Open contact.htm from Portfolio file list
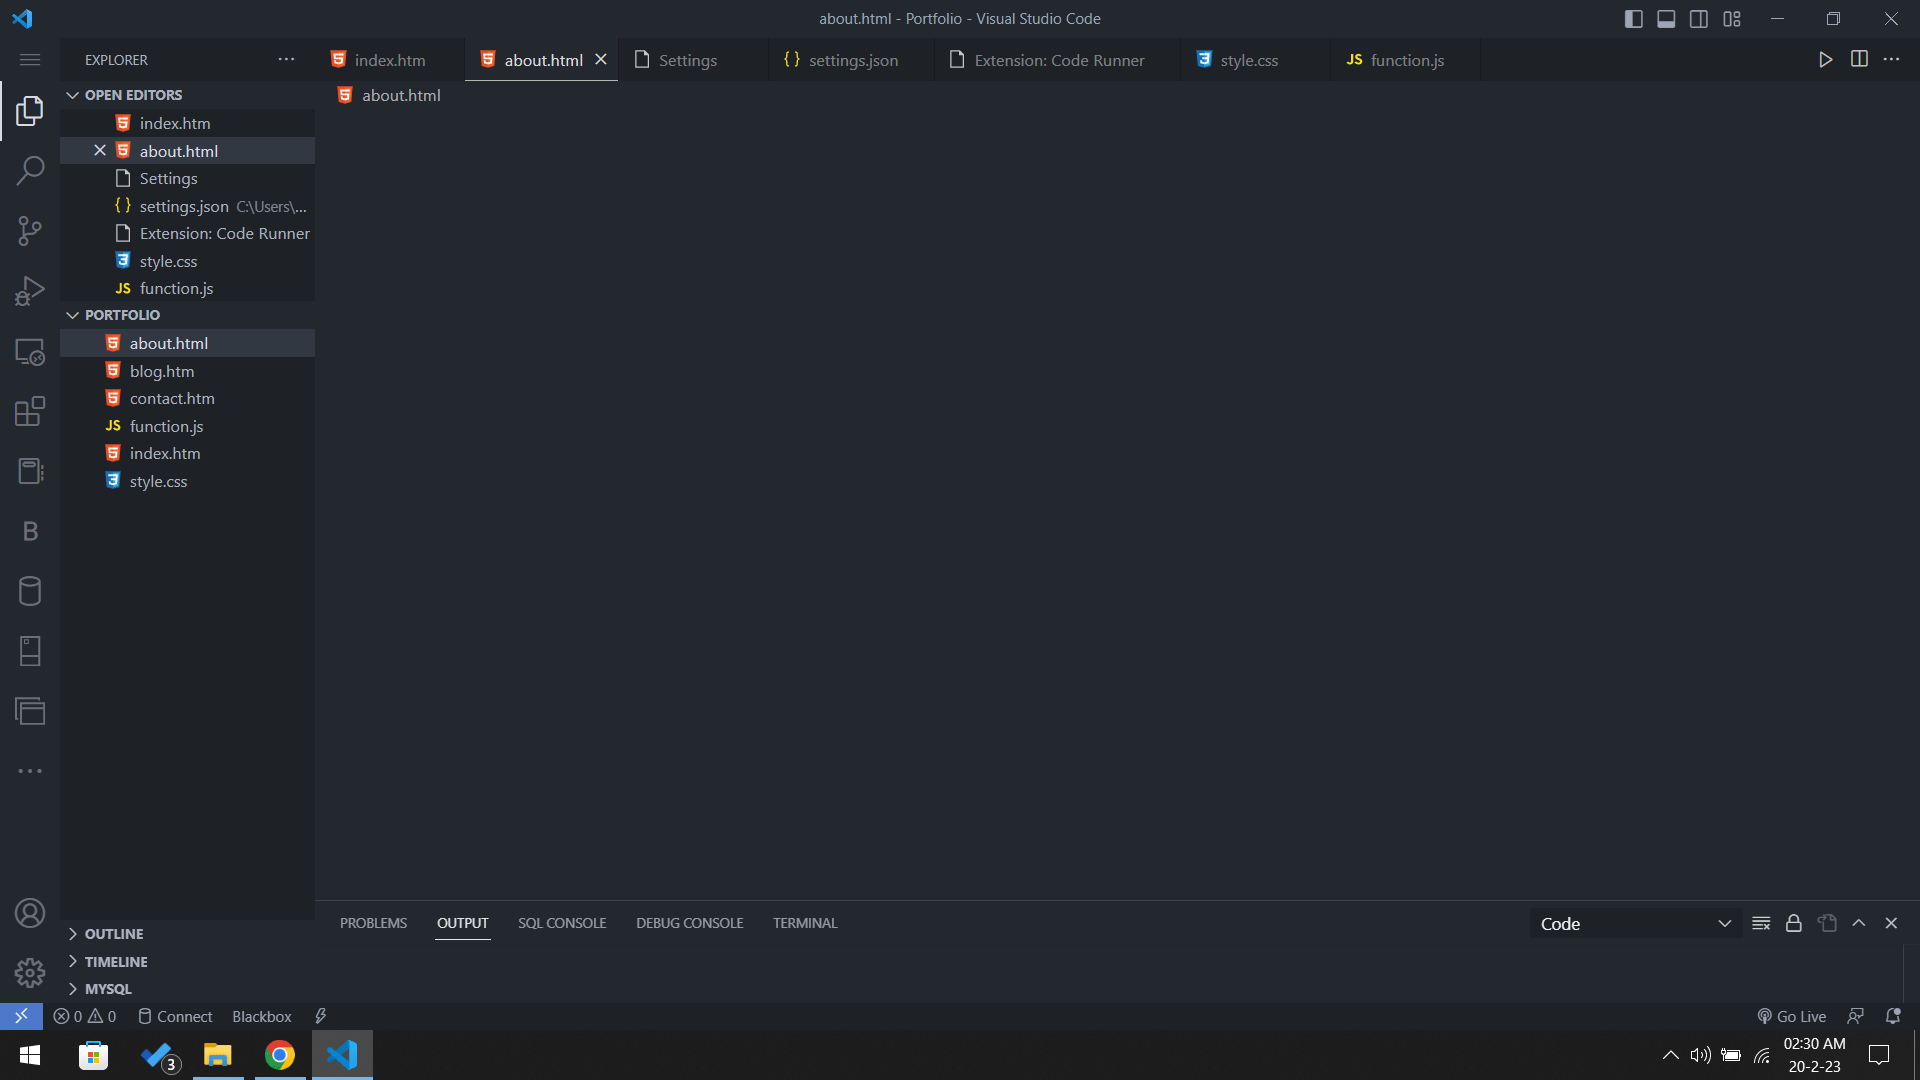 [172, 398]
